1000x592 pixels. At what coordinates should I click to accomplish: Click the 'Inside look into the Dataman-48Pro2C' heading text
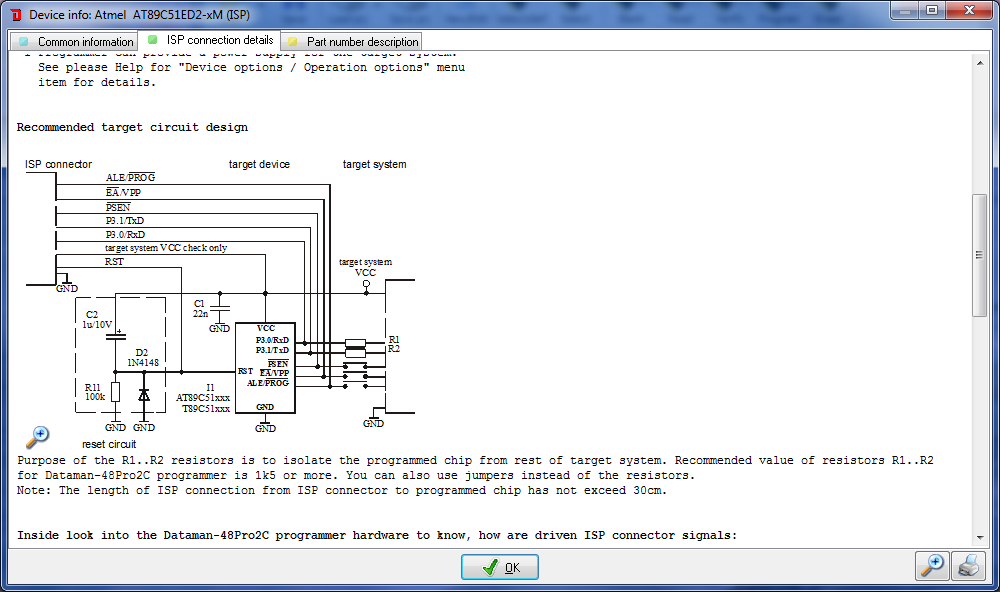click(x=376, y=536)
